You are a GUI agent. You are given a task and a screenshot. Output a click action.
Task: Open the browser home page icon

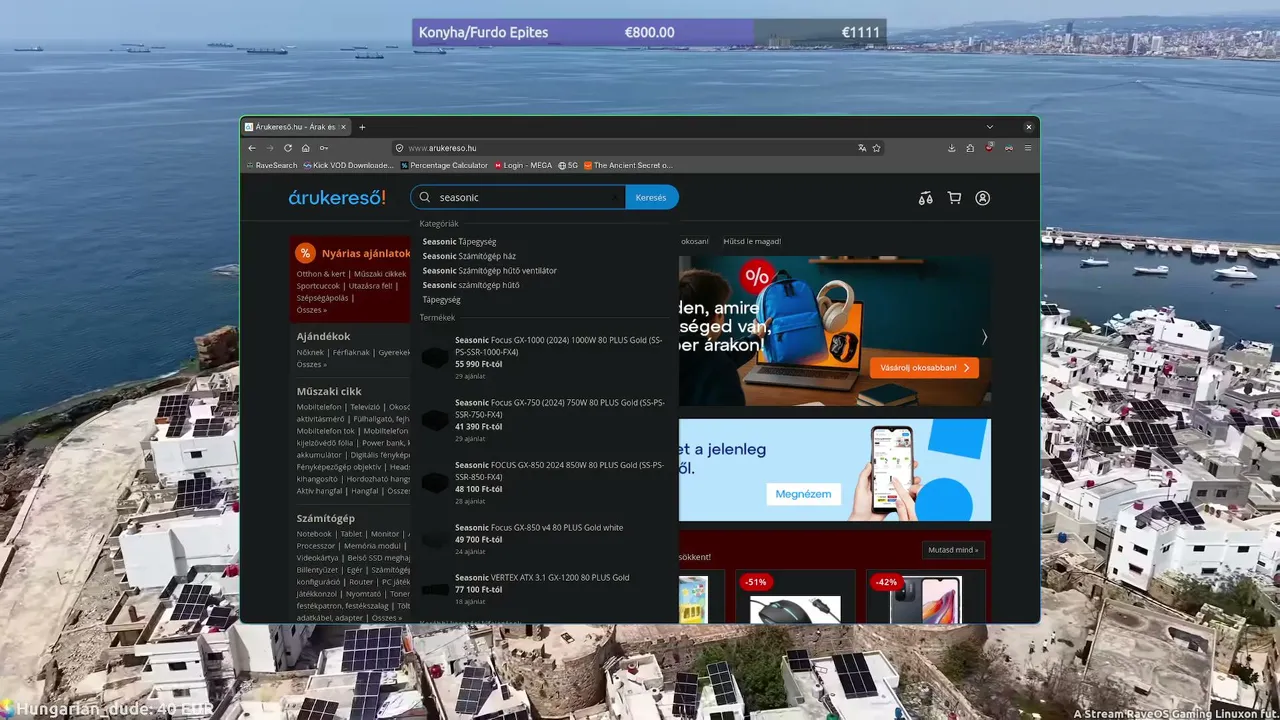[306, 148]
